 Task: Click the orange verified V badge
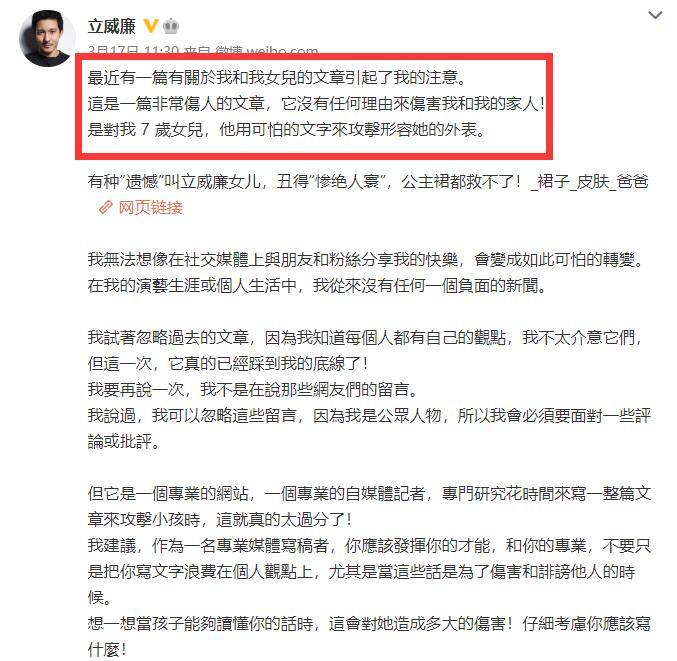coord(151,26)
